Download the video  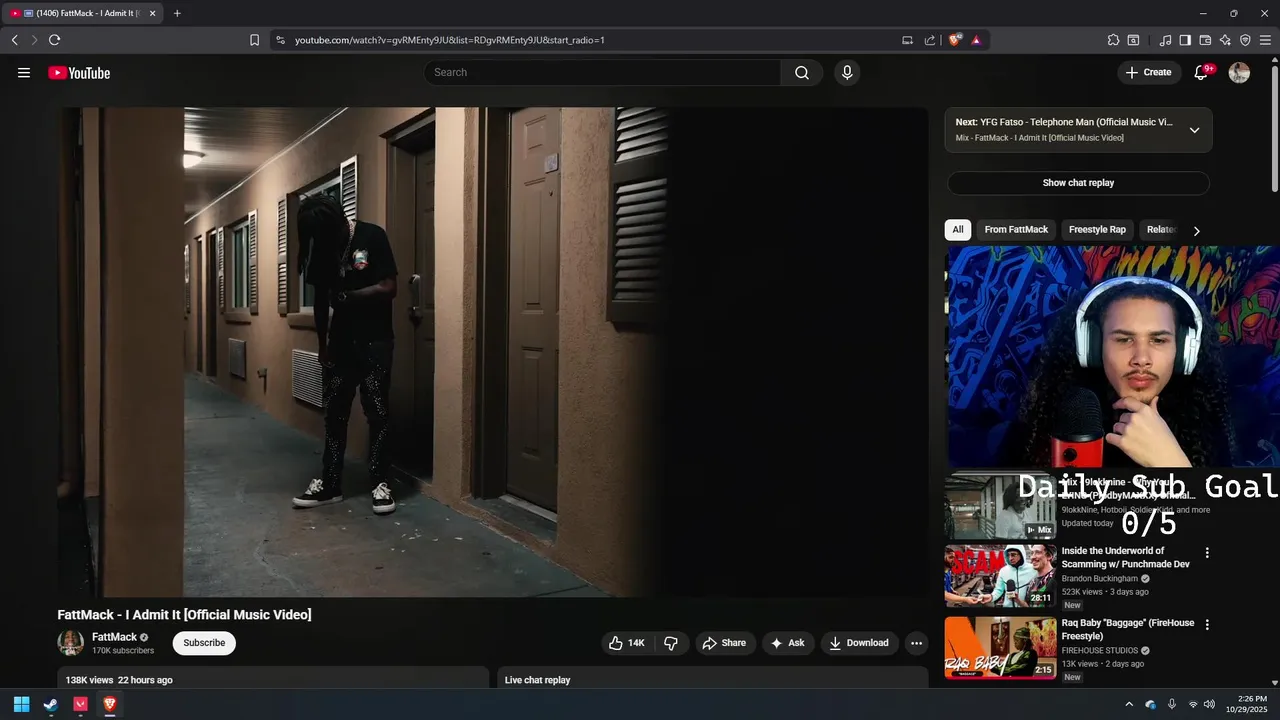(x=859, y=643)
